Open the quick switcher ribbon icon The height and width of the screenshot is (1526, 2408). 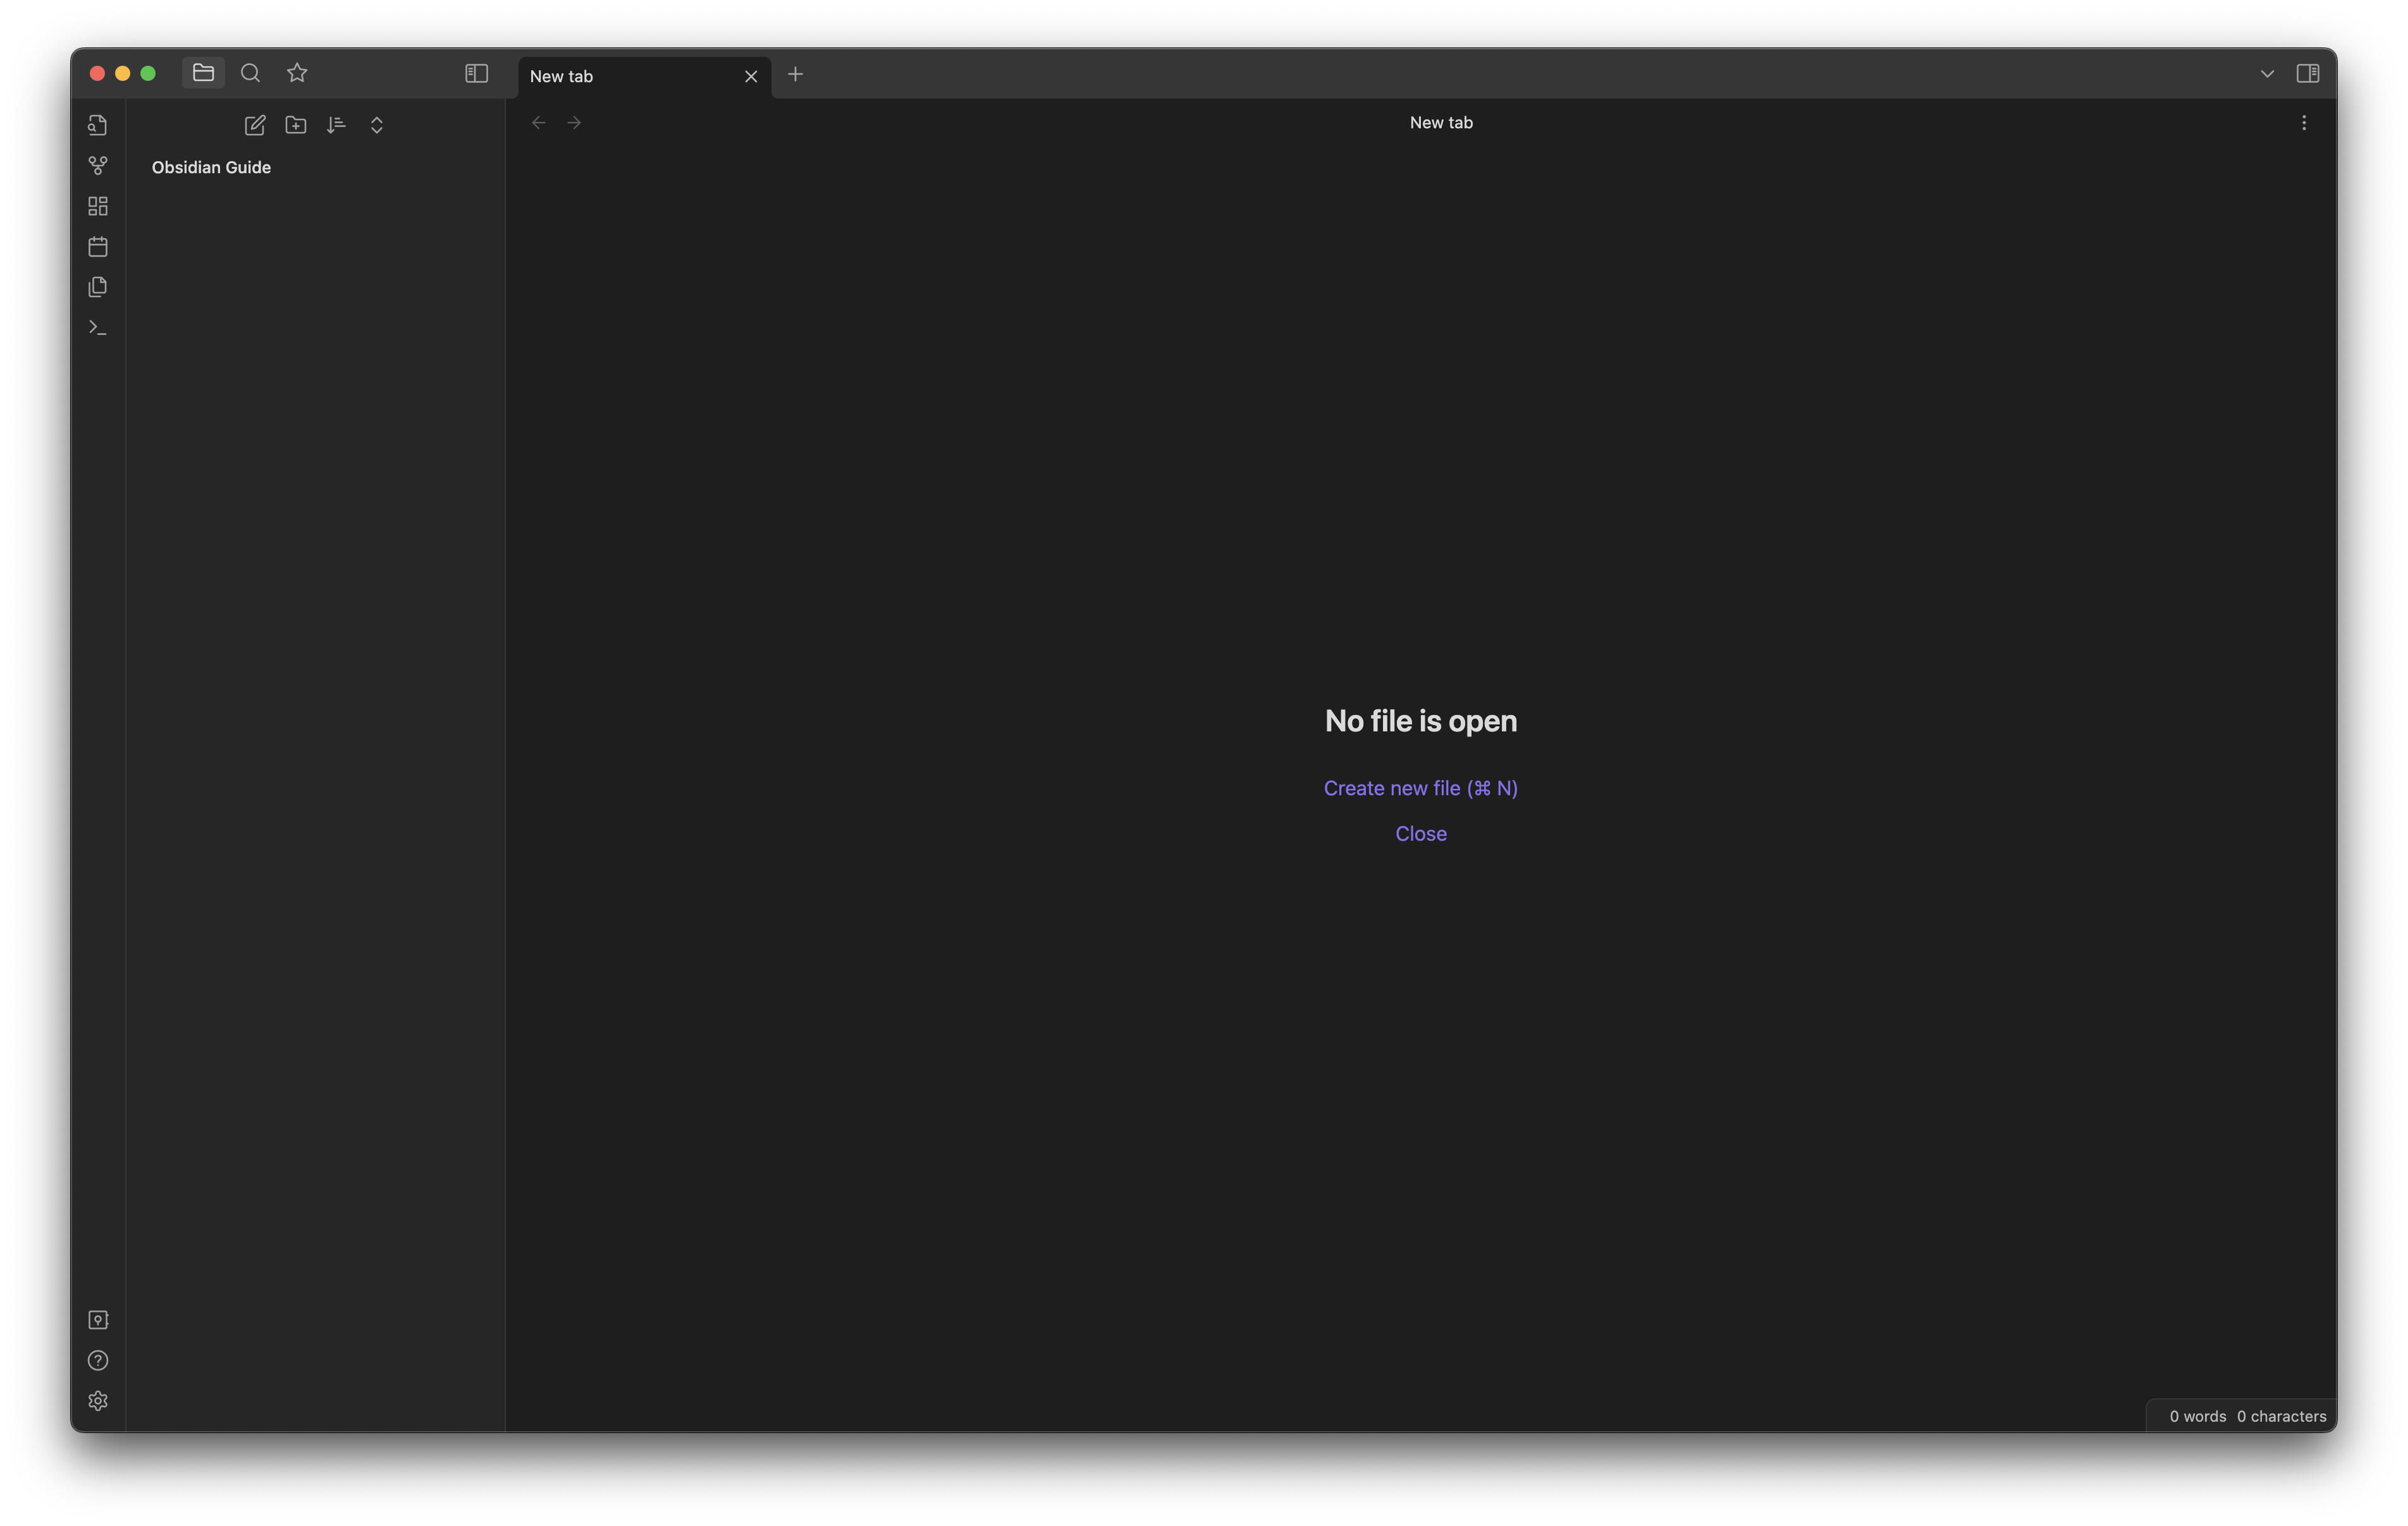(98, 125)
